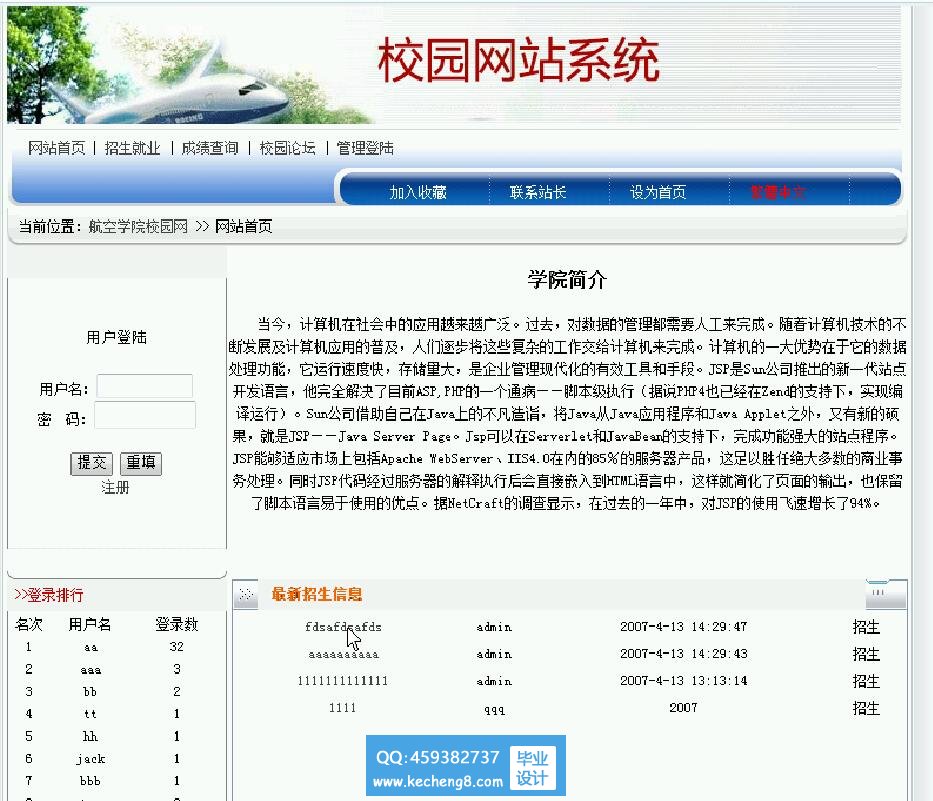Focus the 密码 password field
The image size is (933, 801).
click(x=144, y=416)
